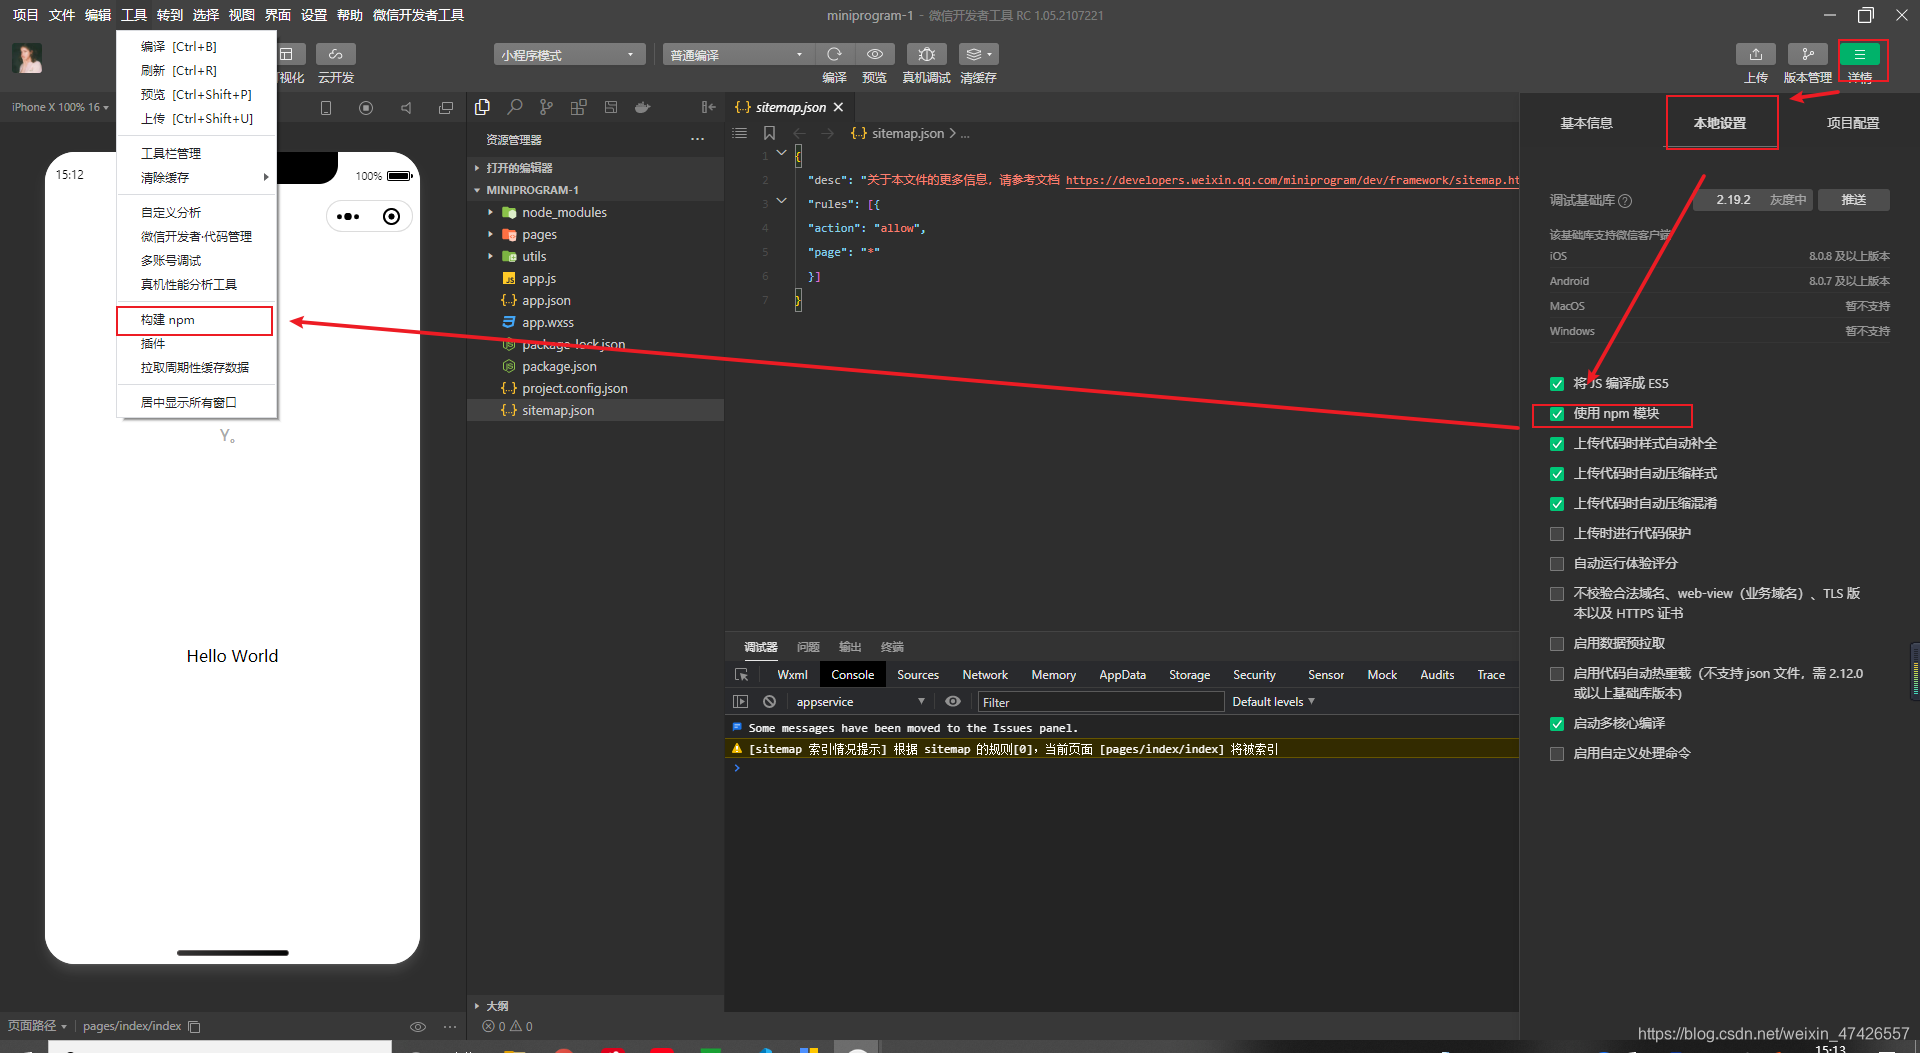Switch to 基本信息 tab
The height and width of the screenshot is (1053, 1920).
point(1587,123)
